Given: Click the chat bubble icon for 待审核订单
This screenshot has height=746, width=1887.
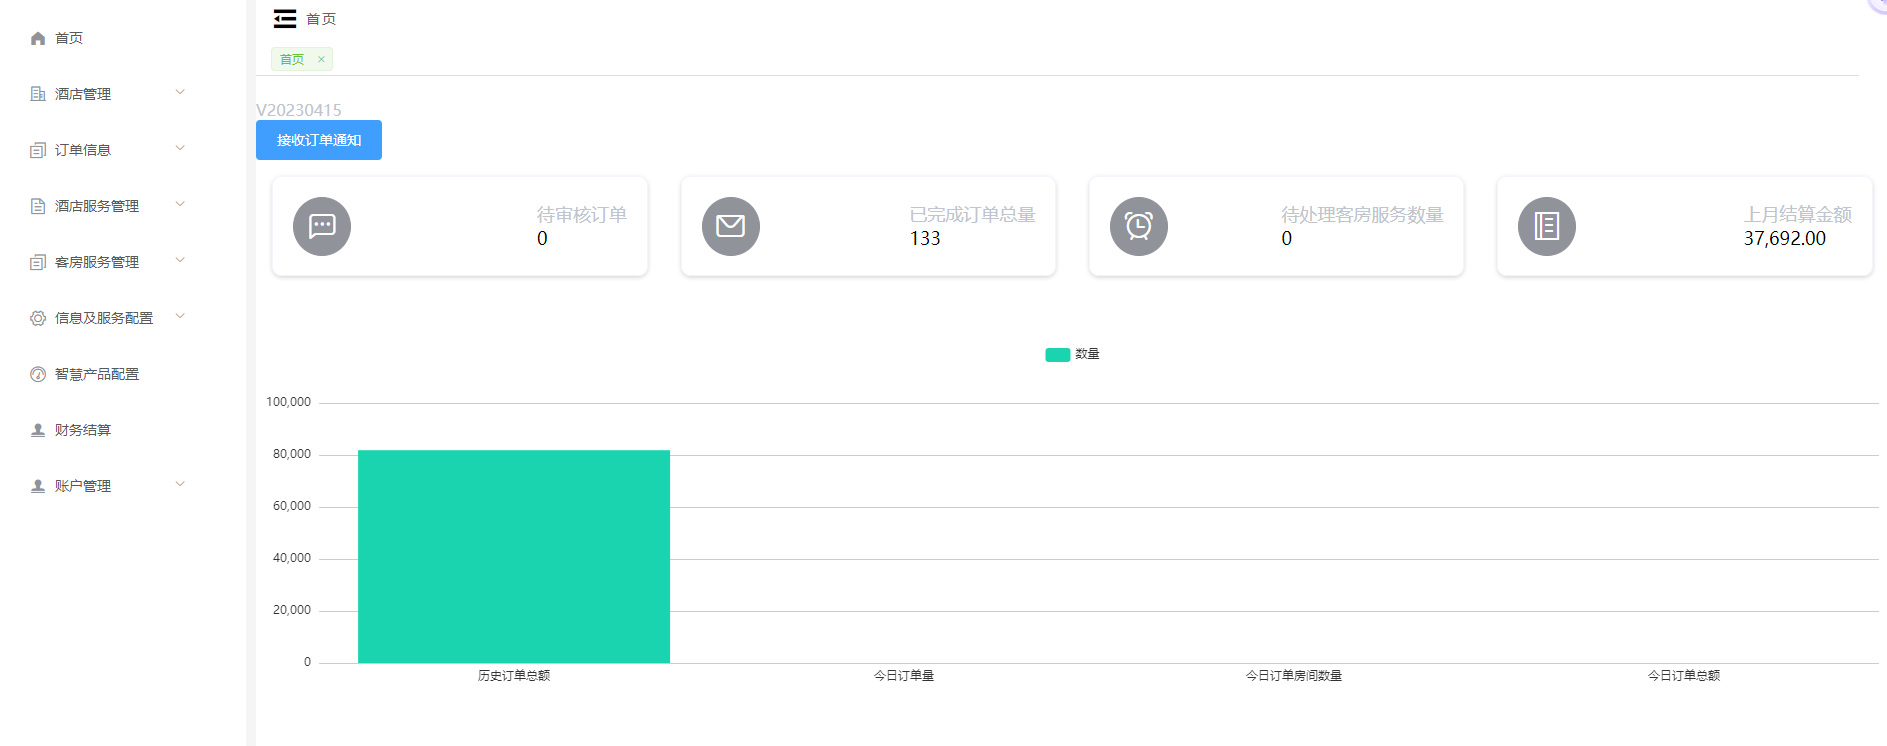Looking at the screenshot, I should tap(322, 226).
